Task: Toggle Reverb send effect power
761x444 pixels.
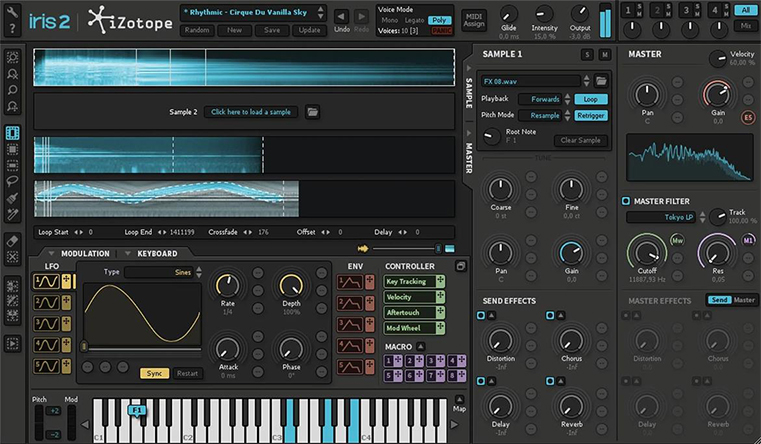Action: point(550,381)
